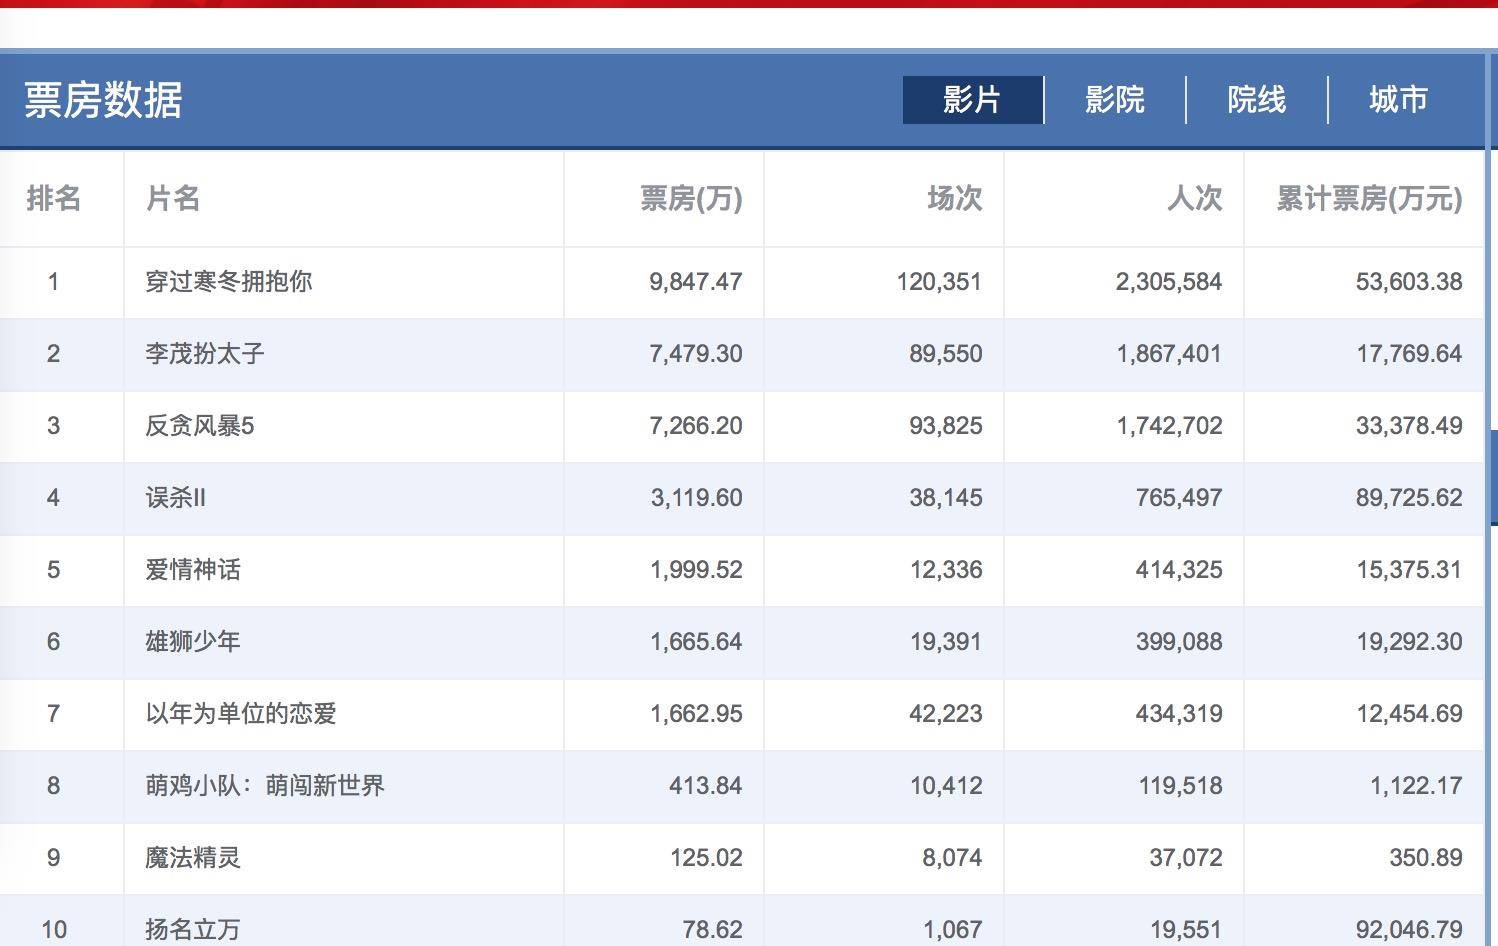Image resolution: width=1498 pixels, height=946 pixels.
Task: Click box office value 3,119.60
Action: pos(697,498)
